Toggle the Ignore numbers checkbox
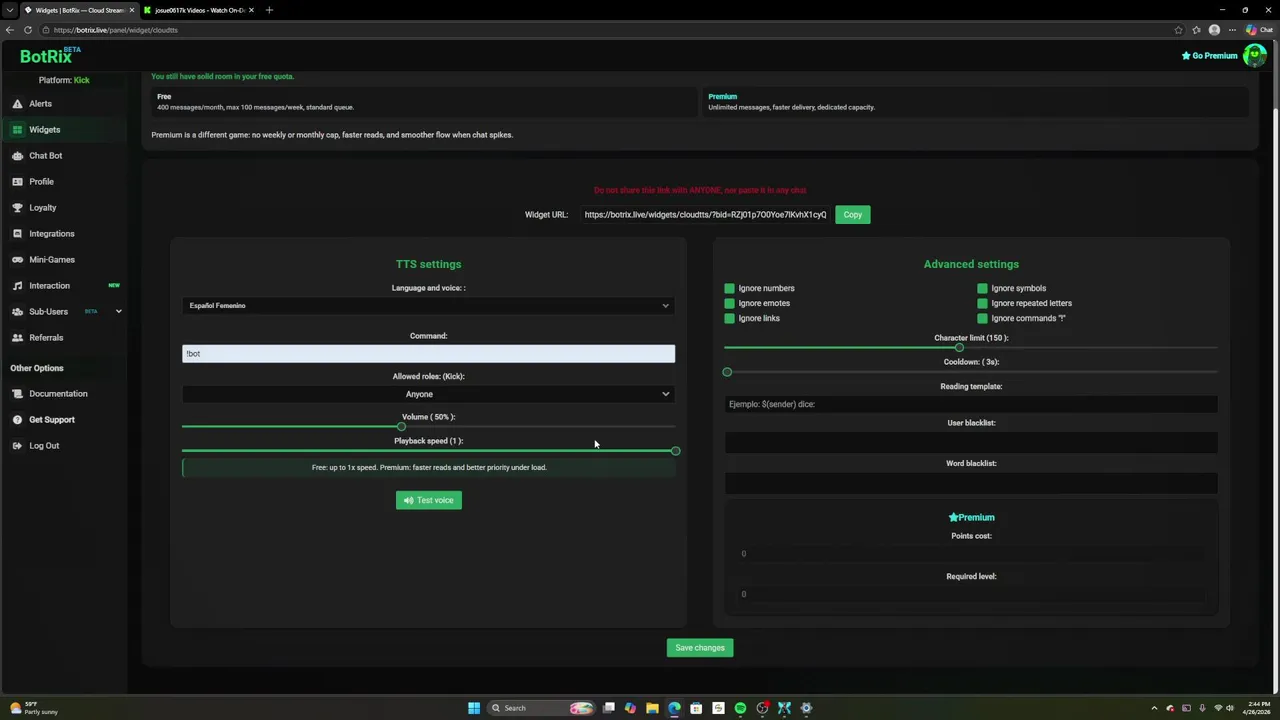This screenshot has height=720, width=1280. 729,288
